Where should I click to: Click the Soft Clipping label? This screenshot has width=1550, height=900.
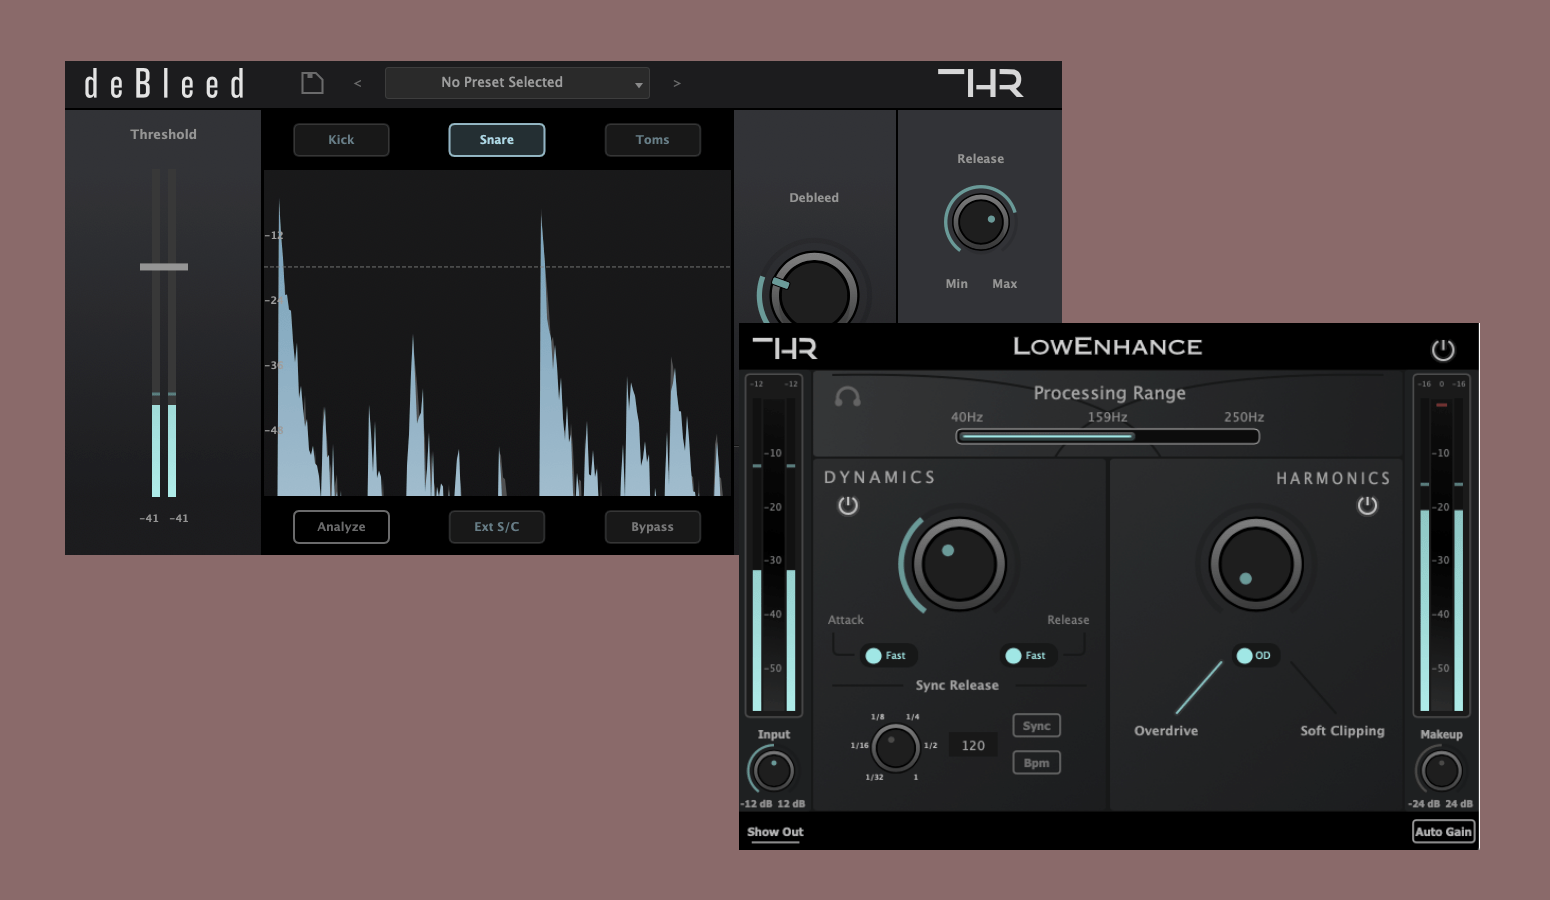point(1342,731)
